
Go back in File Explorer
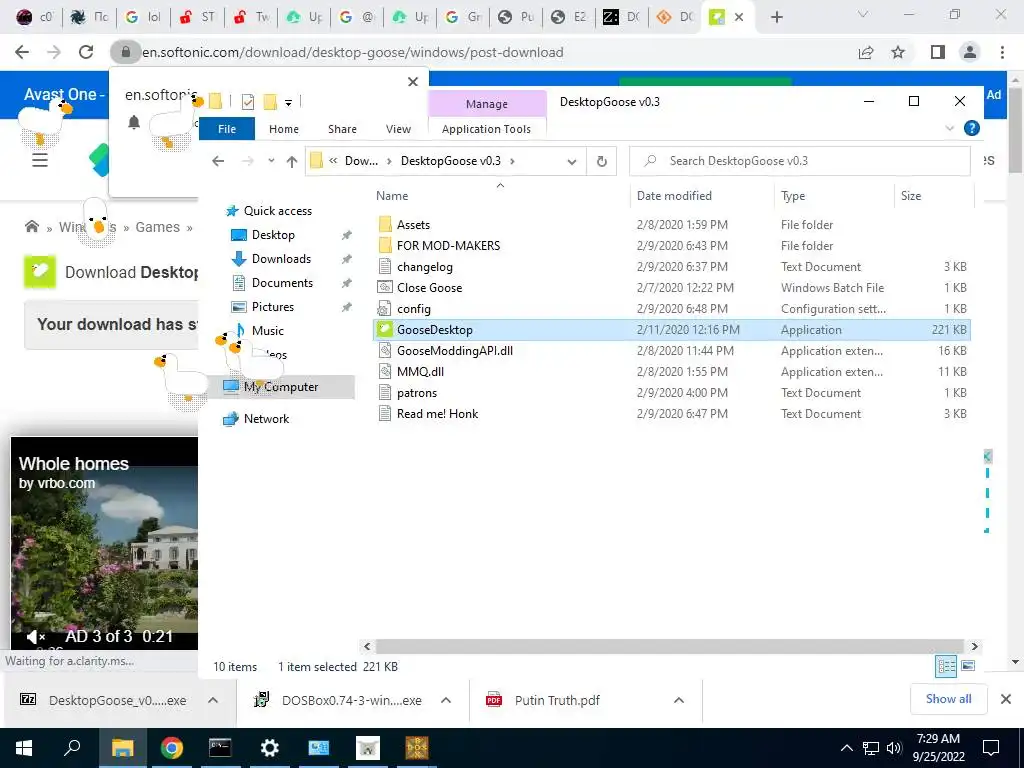point(218,161)
